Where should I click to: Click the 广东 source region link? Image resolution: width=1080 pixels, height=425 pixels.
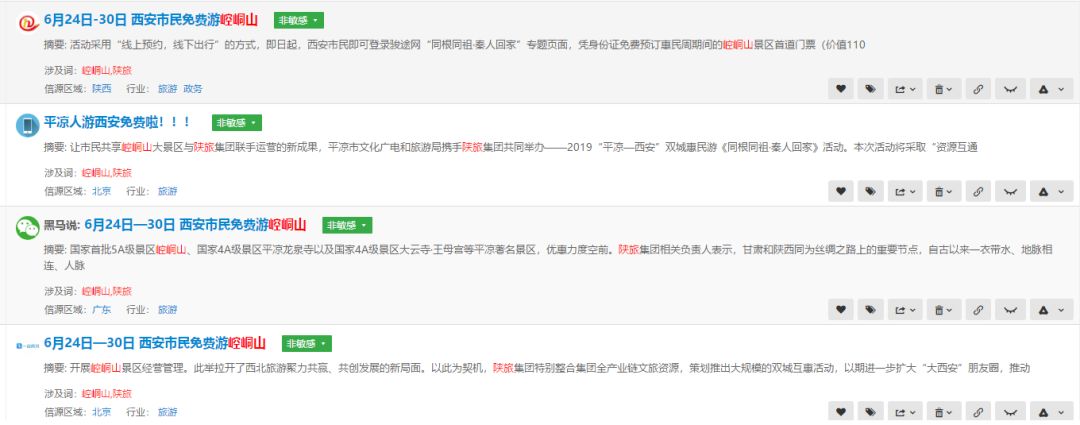tap(102, 310)
